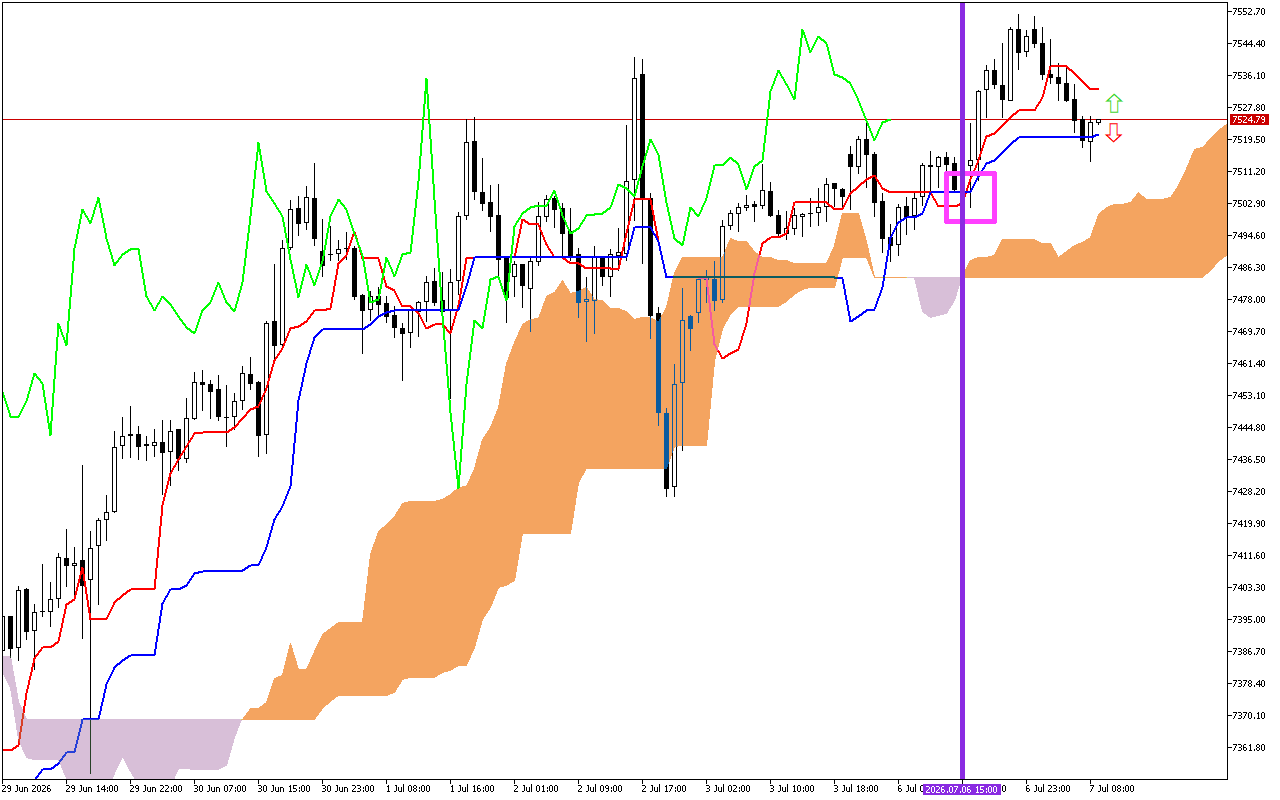Click price label 7494.60 on the axis

coord(1250,236)
